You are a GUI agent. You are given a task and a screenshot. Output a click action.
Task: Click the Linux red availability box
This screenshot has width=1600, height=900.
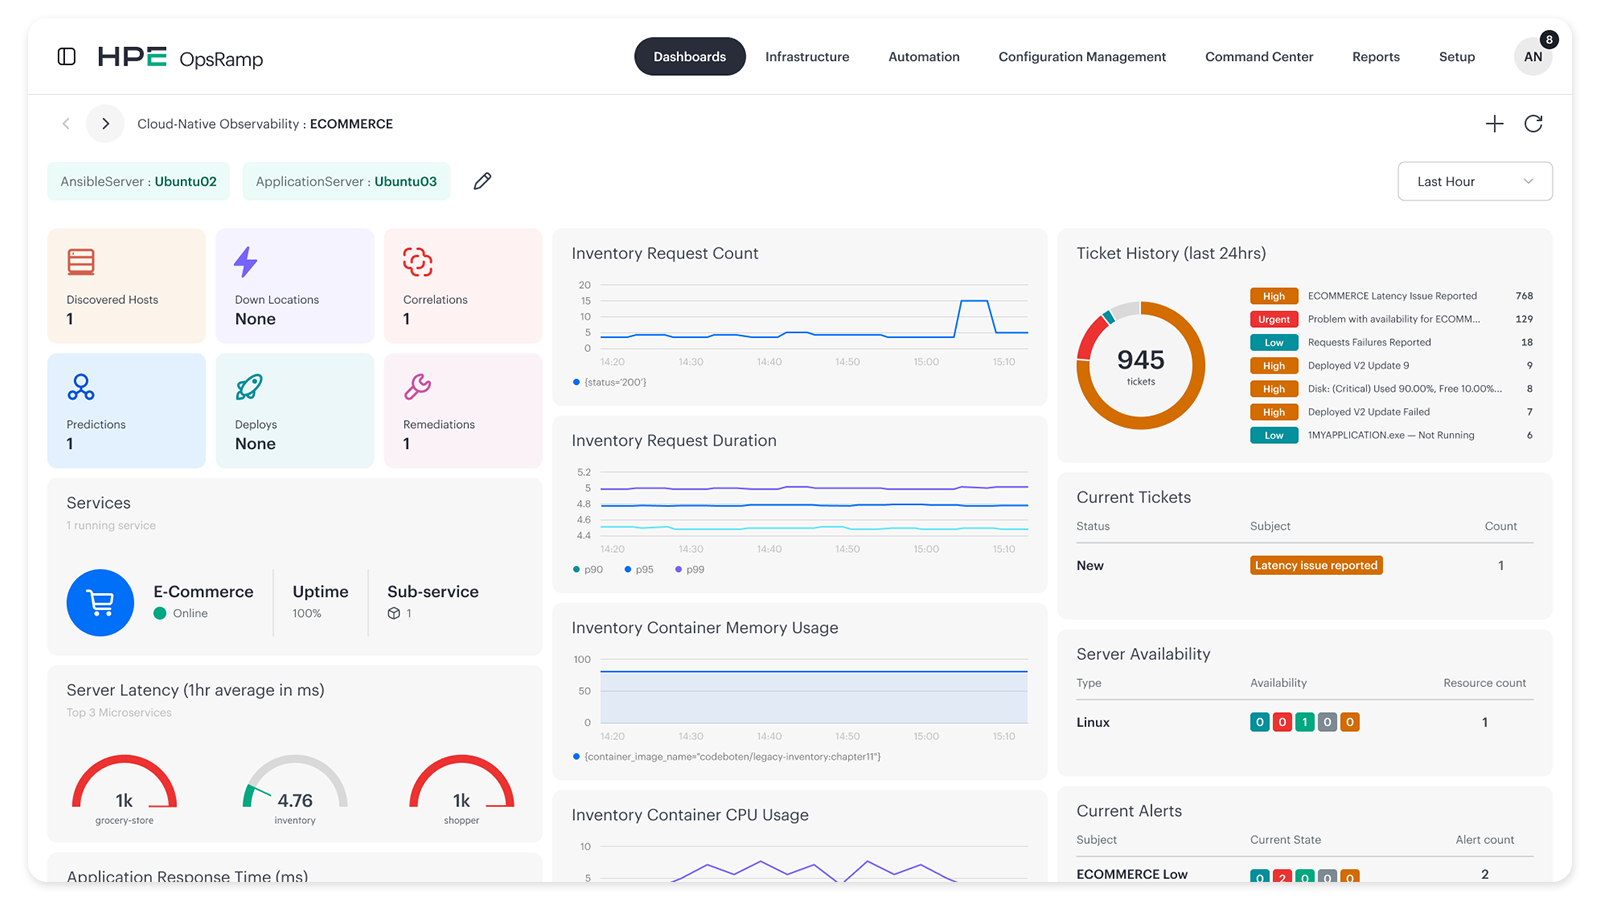pos(1282,722)
